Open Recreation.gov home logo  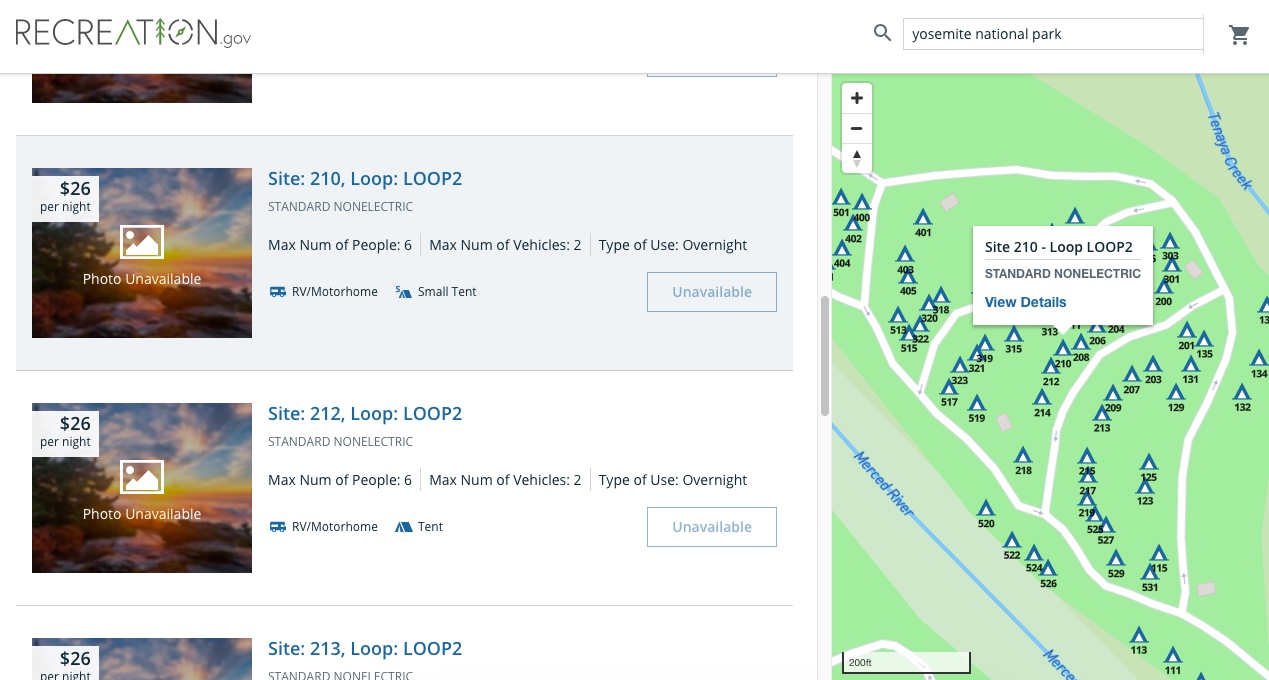click(x=133, y=34)
